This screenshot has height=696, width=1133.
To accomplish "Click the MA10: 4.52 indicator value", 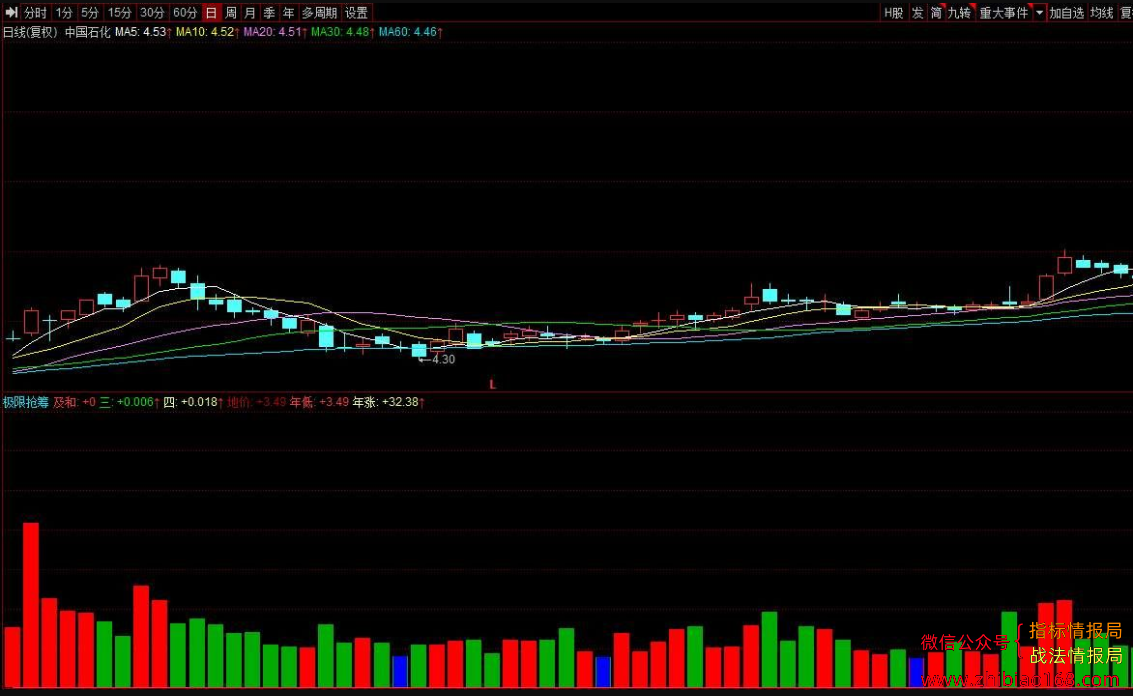I will click(x=207, y=32).
